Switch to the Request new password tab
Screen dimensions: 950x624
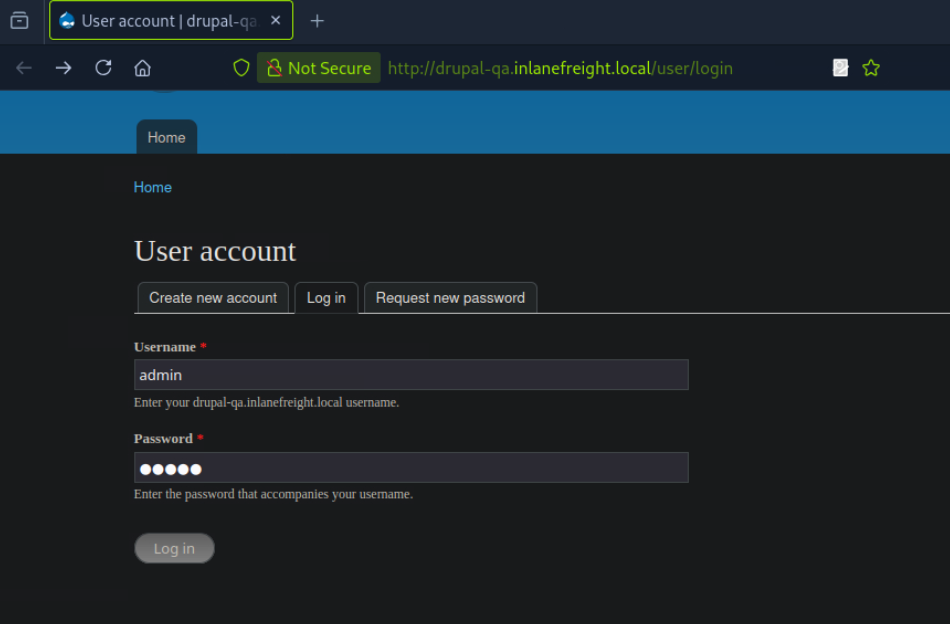point(450,298)
